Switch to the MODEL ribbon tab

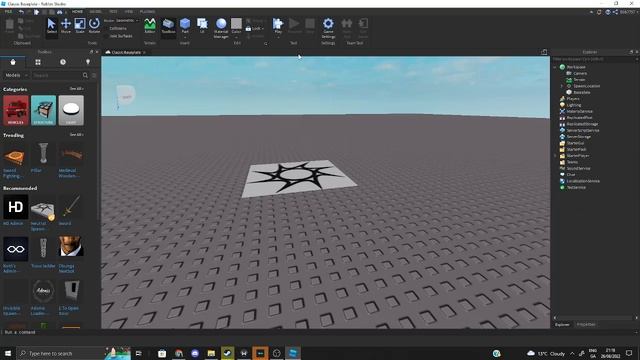pyautogui.click(x=95, y=12)
